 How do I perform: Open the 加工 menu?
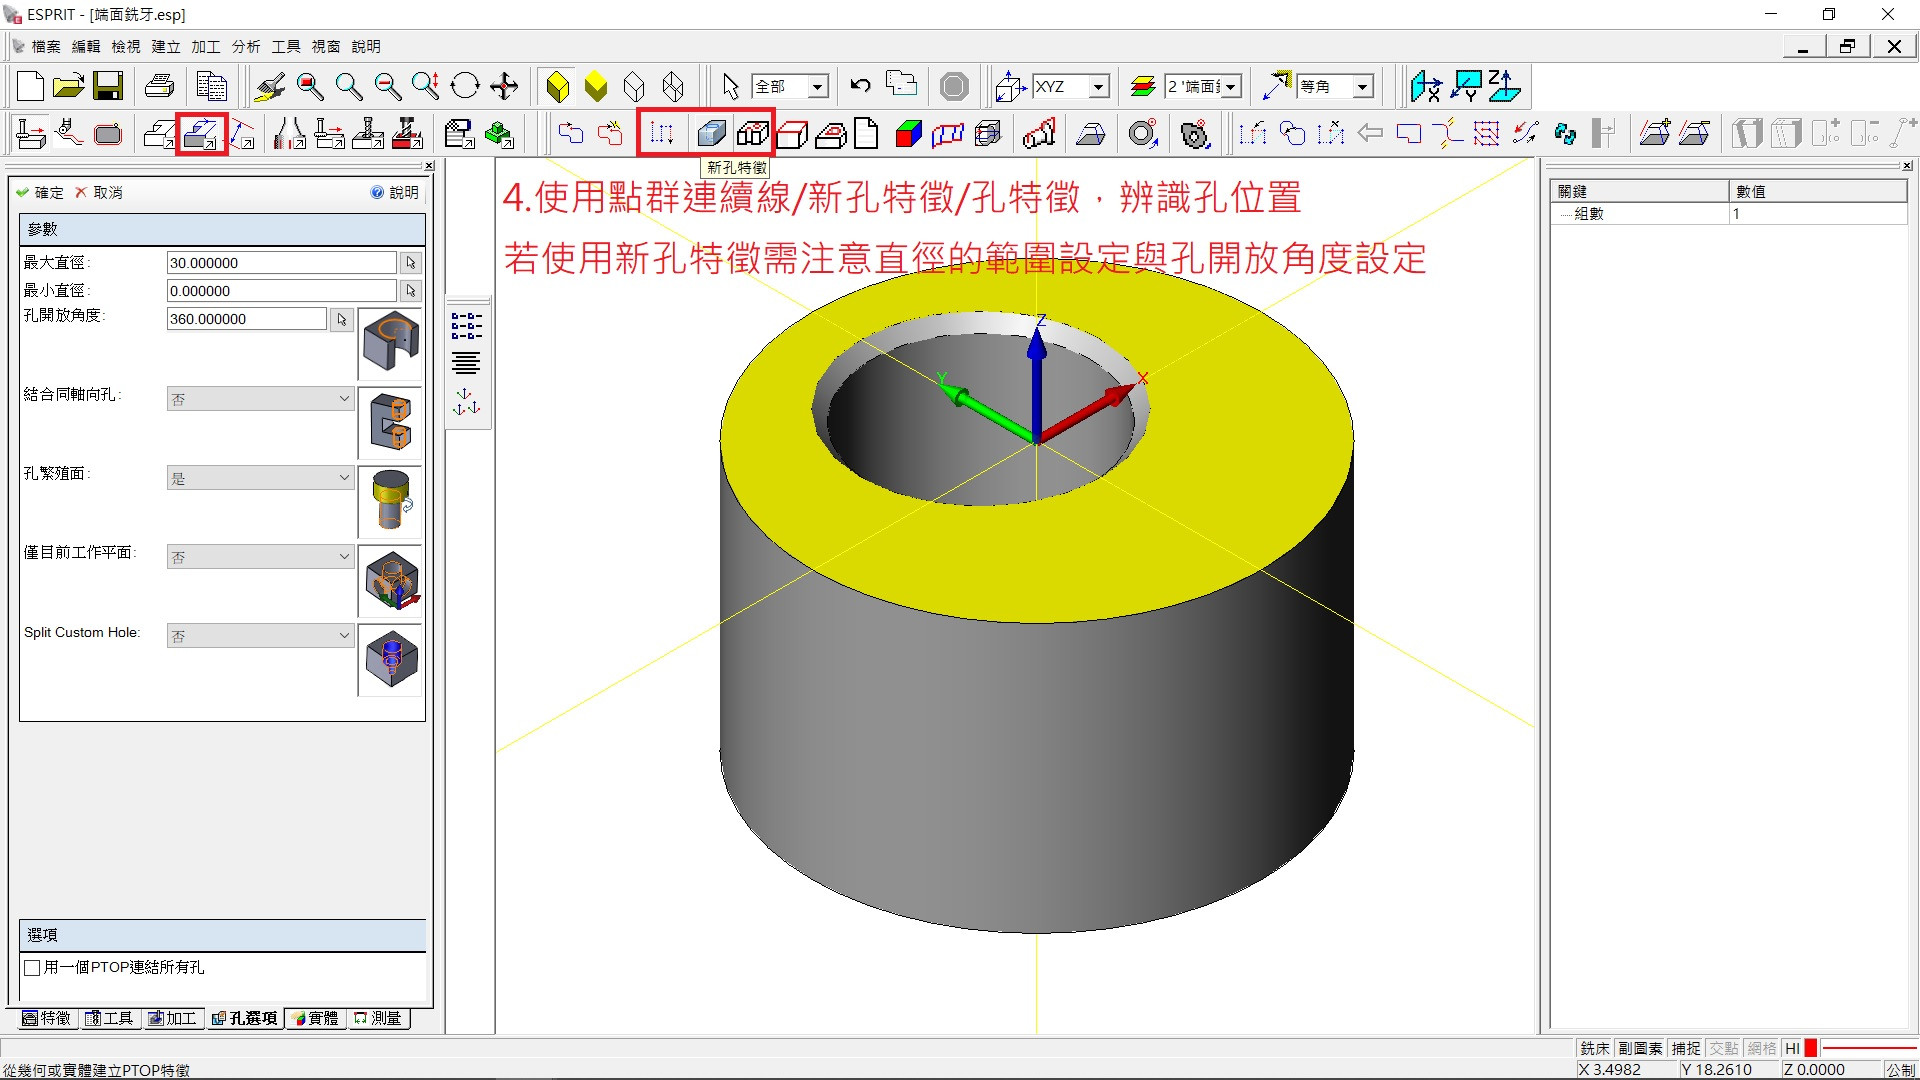pos(205,46)
